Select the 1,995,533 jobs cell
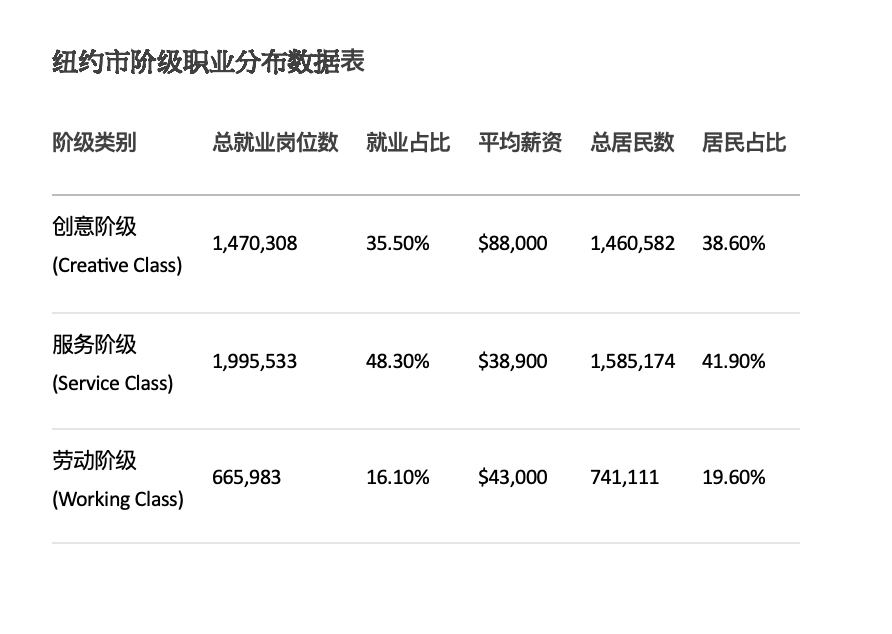 click(x=254, y=361)
